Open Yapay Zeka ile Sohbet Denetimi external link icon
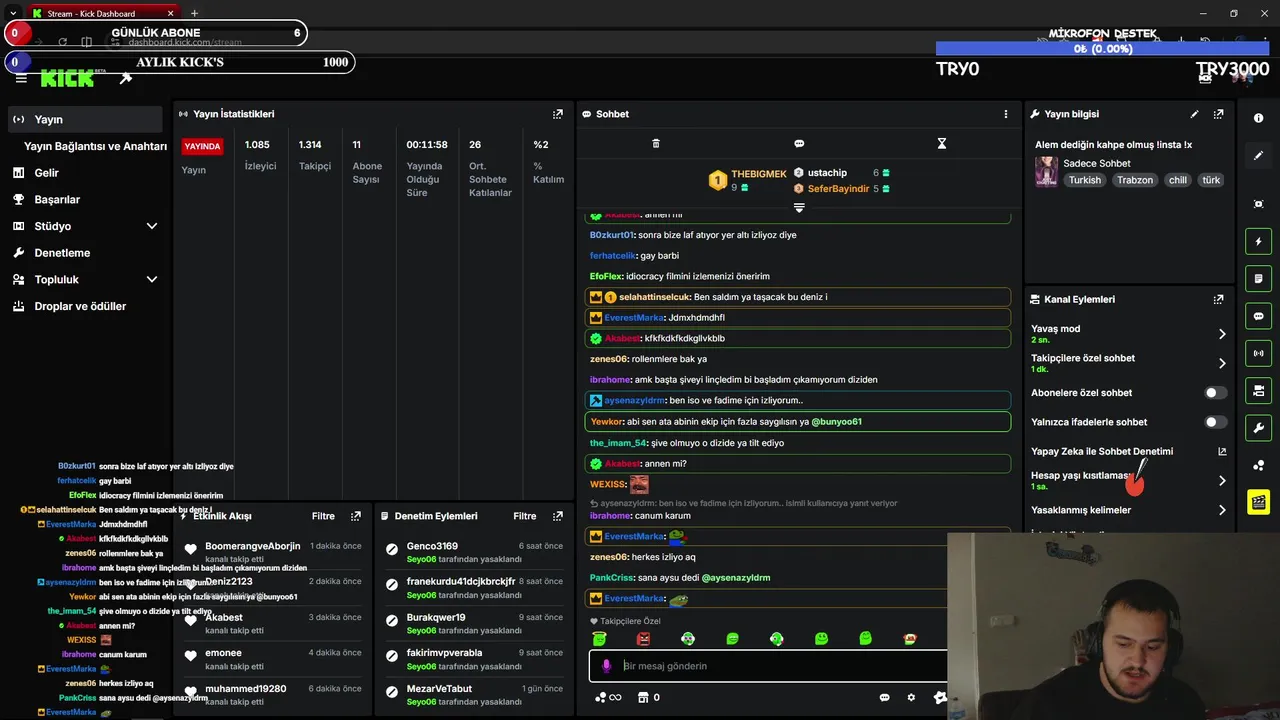The image size is (1280, 720). click(1222, 452)
